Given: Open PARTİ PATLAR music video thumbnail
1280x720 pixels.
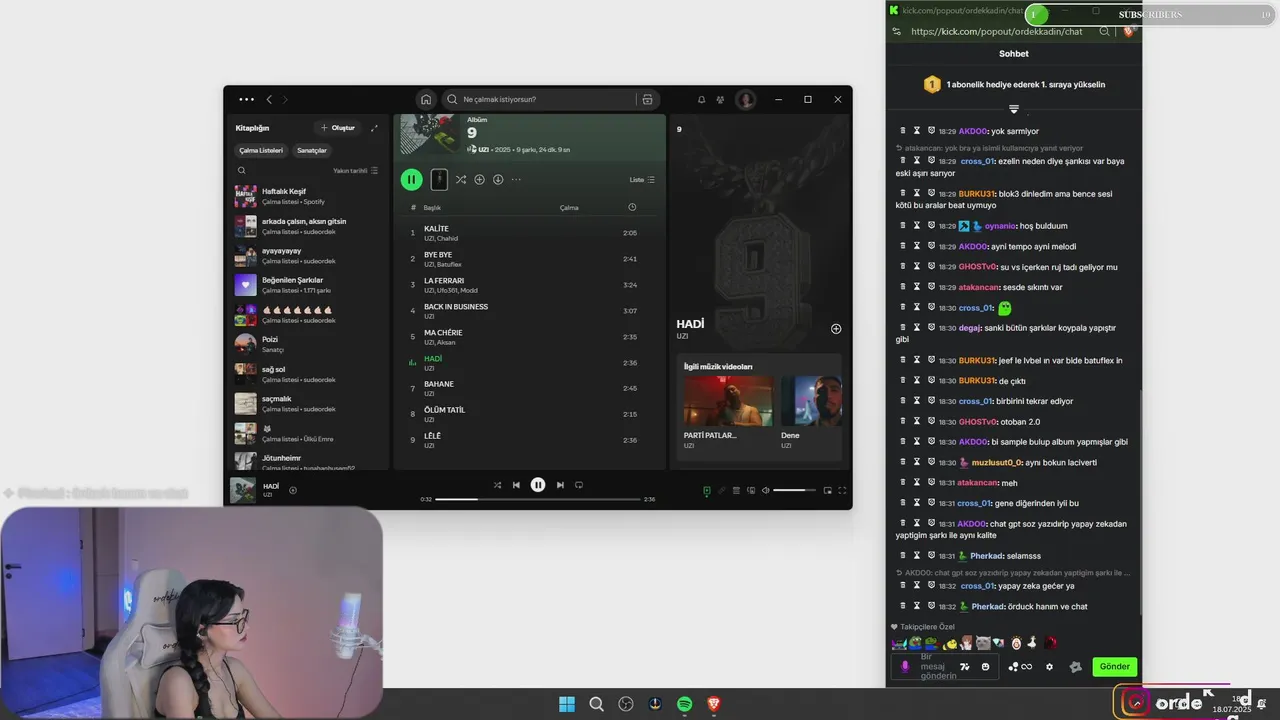Looking at the screenshot, I should coord(728,400).
